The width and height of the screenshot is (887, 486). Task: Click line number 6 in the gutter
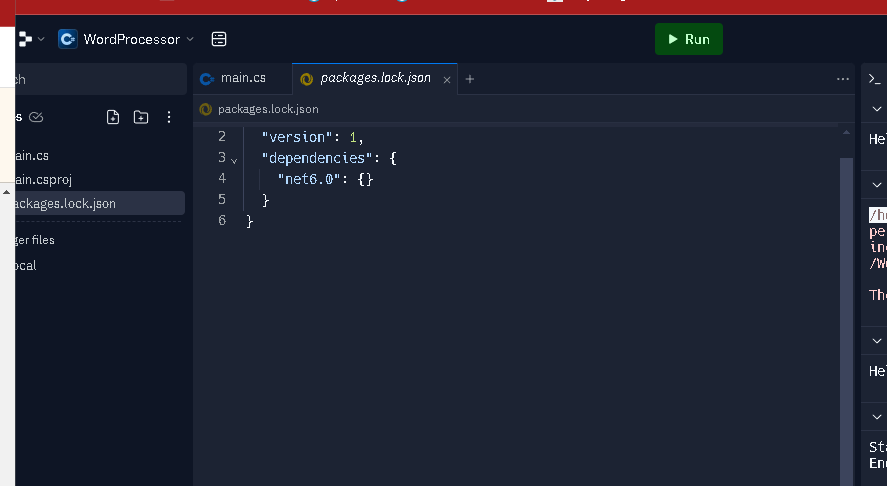click(x=222, y=220)
